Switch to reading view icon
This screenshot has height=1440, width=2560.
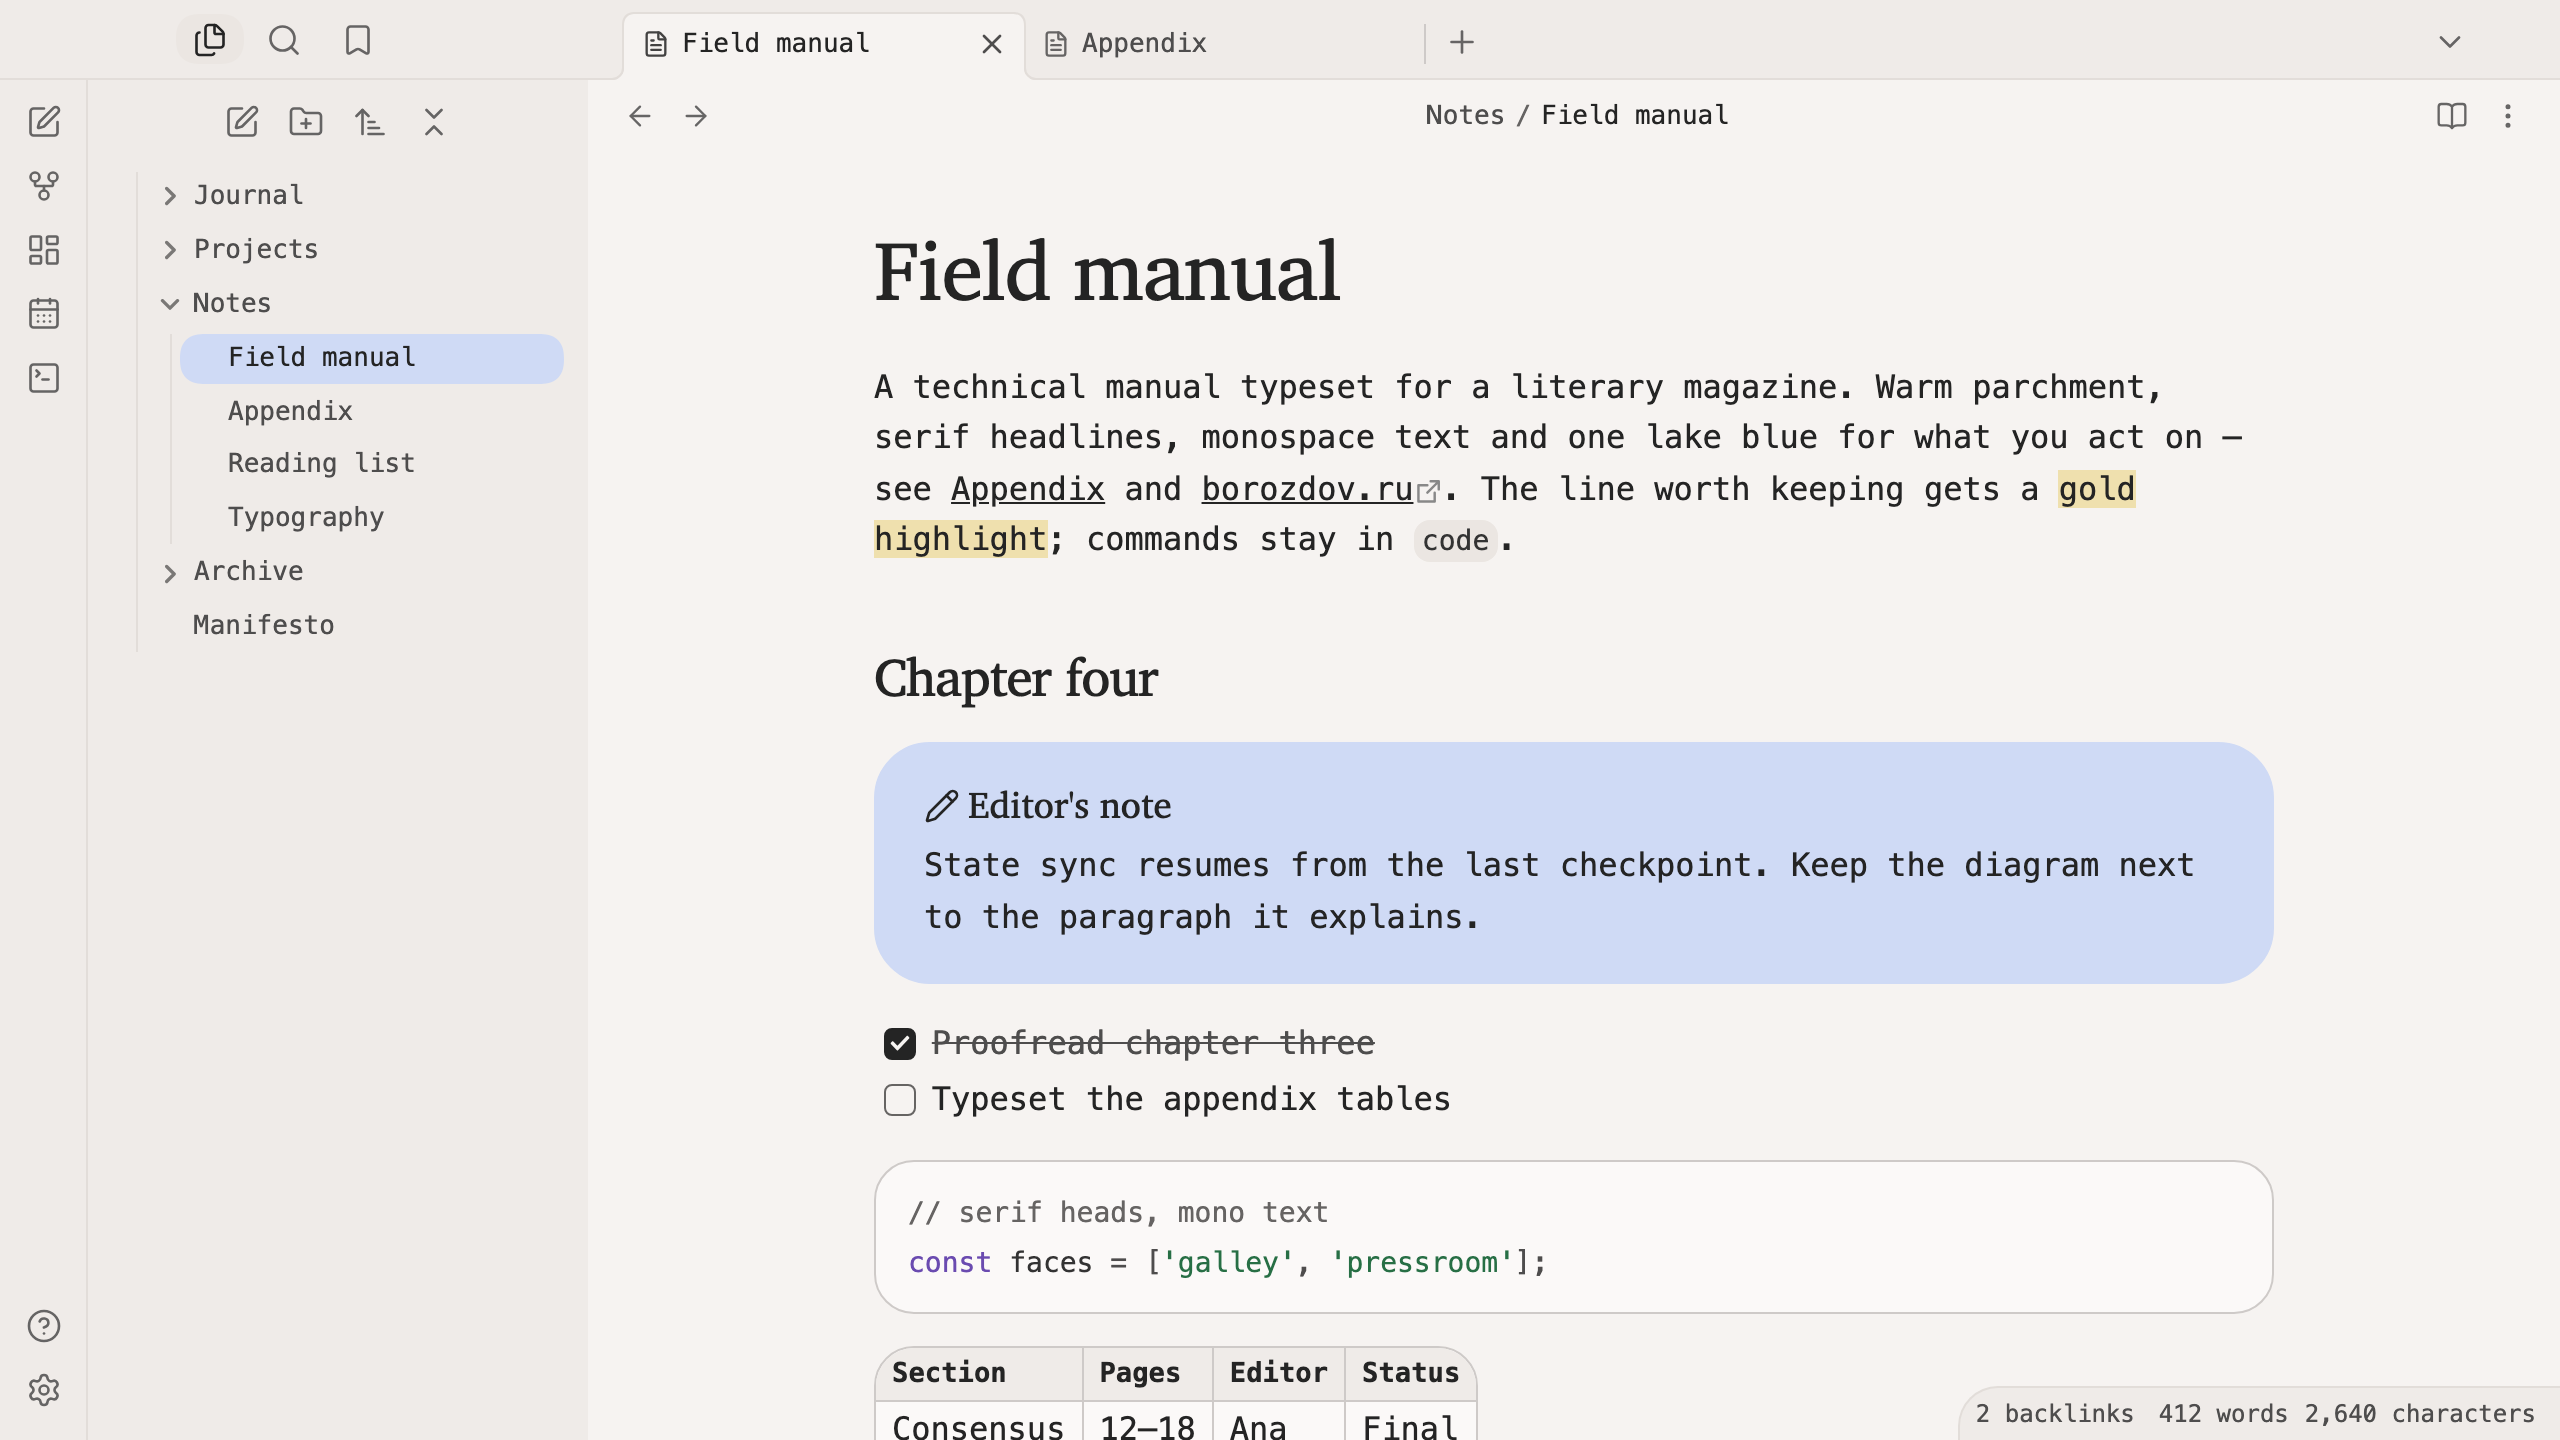(2452, 116)
